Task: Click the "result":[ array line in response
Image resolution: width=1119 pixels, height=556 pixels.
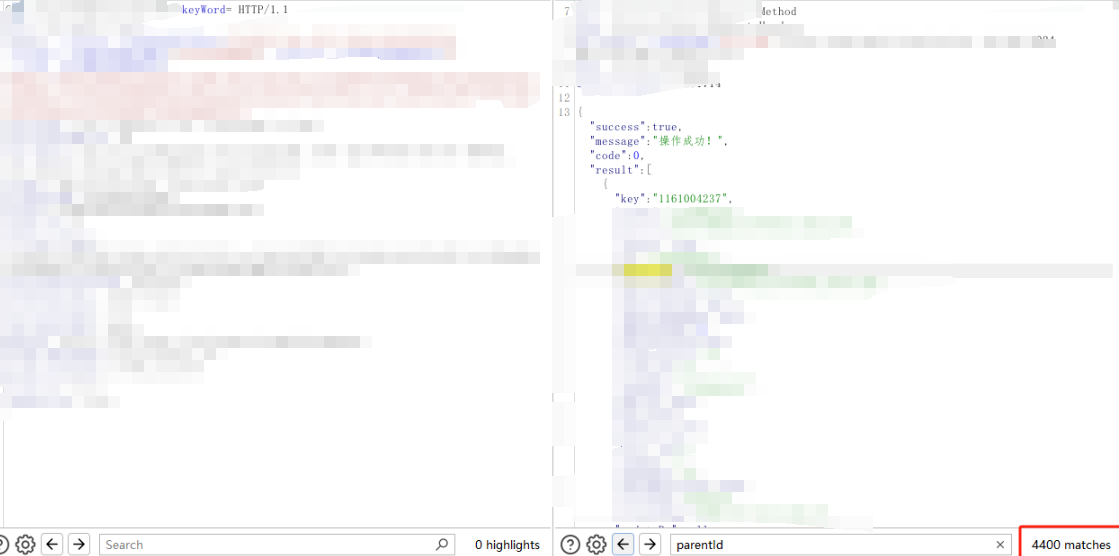Action: [621, 170]
